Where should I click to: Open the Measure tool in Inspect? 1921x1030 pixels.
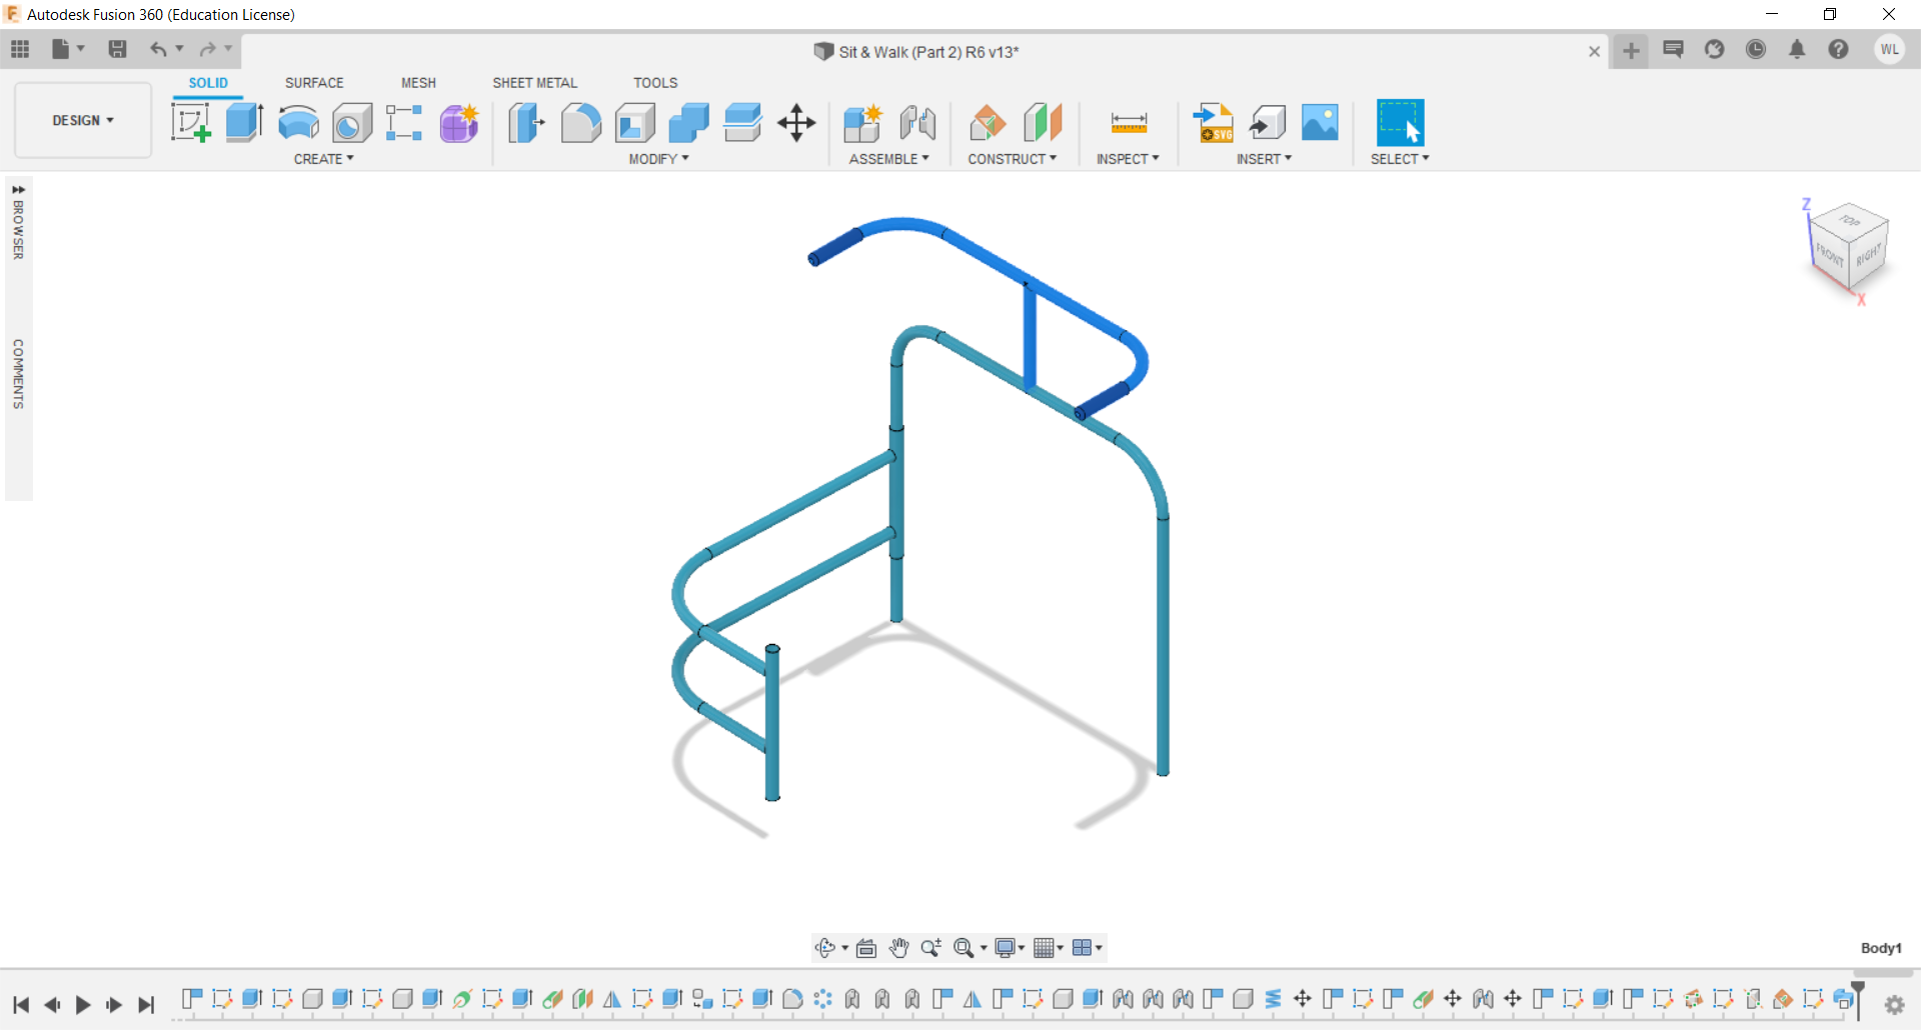tap(1127, 122)
